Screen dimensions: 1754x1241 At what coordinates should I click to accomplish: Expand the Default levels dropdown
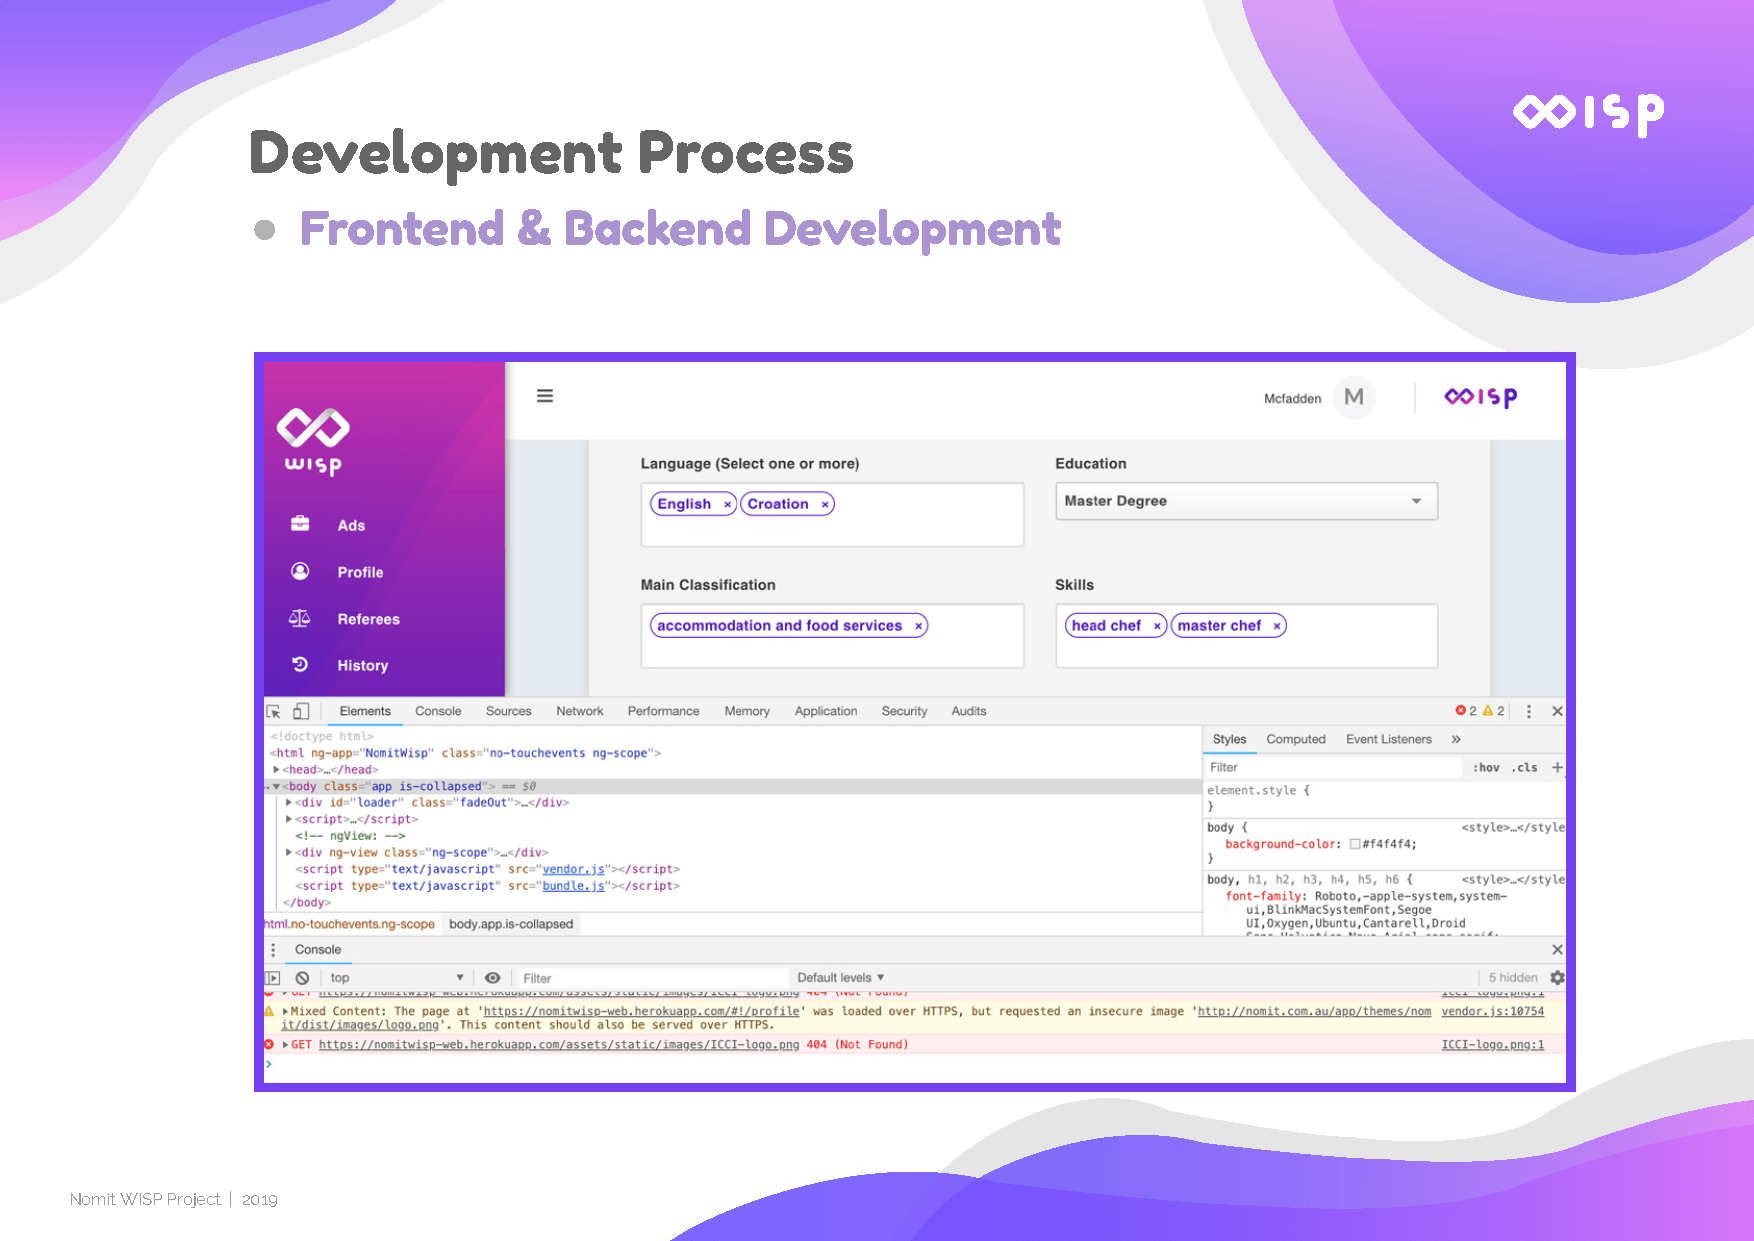pyautogui.click(x=840, y=978)
